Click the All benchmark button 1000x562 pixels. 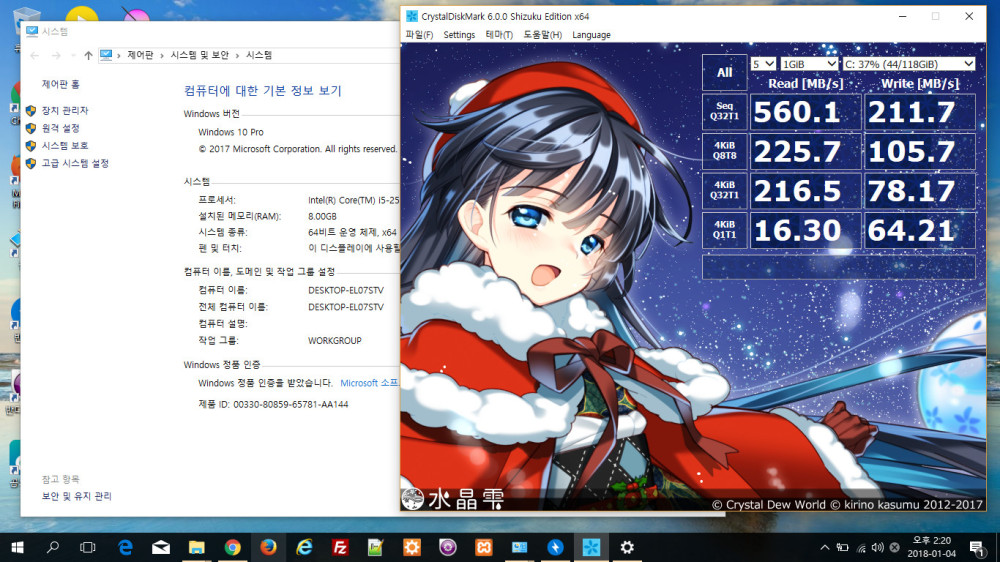[x=724, y=72]
